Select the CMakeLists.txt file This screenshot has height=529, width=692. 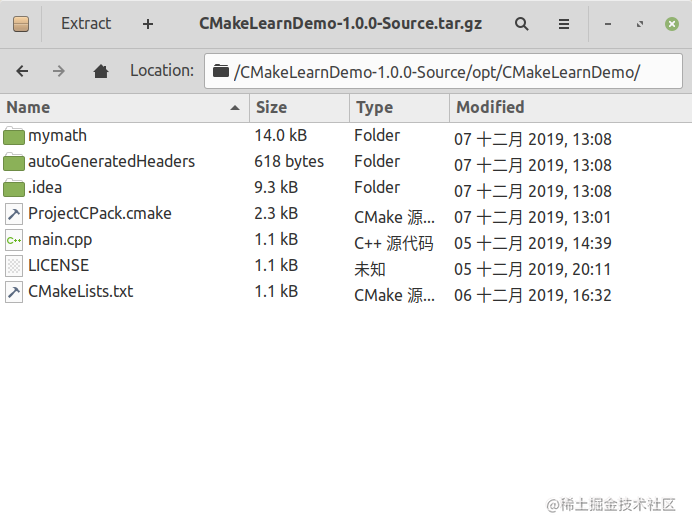pyautogui.click(x=80, y=292)
